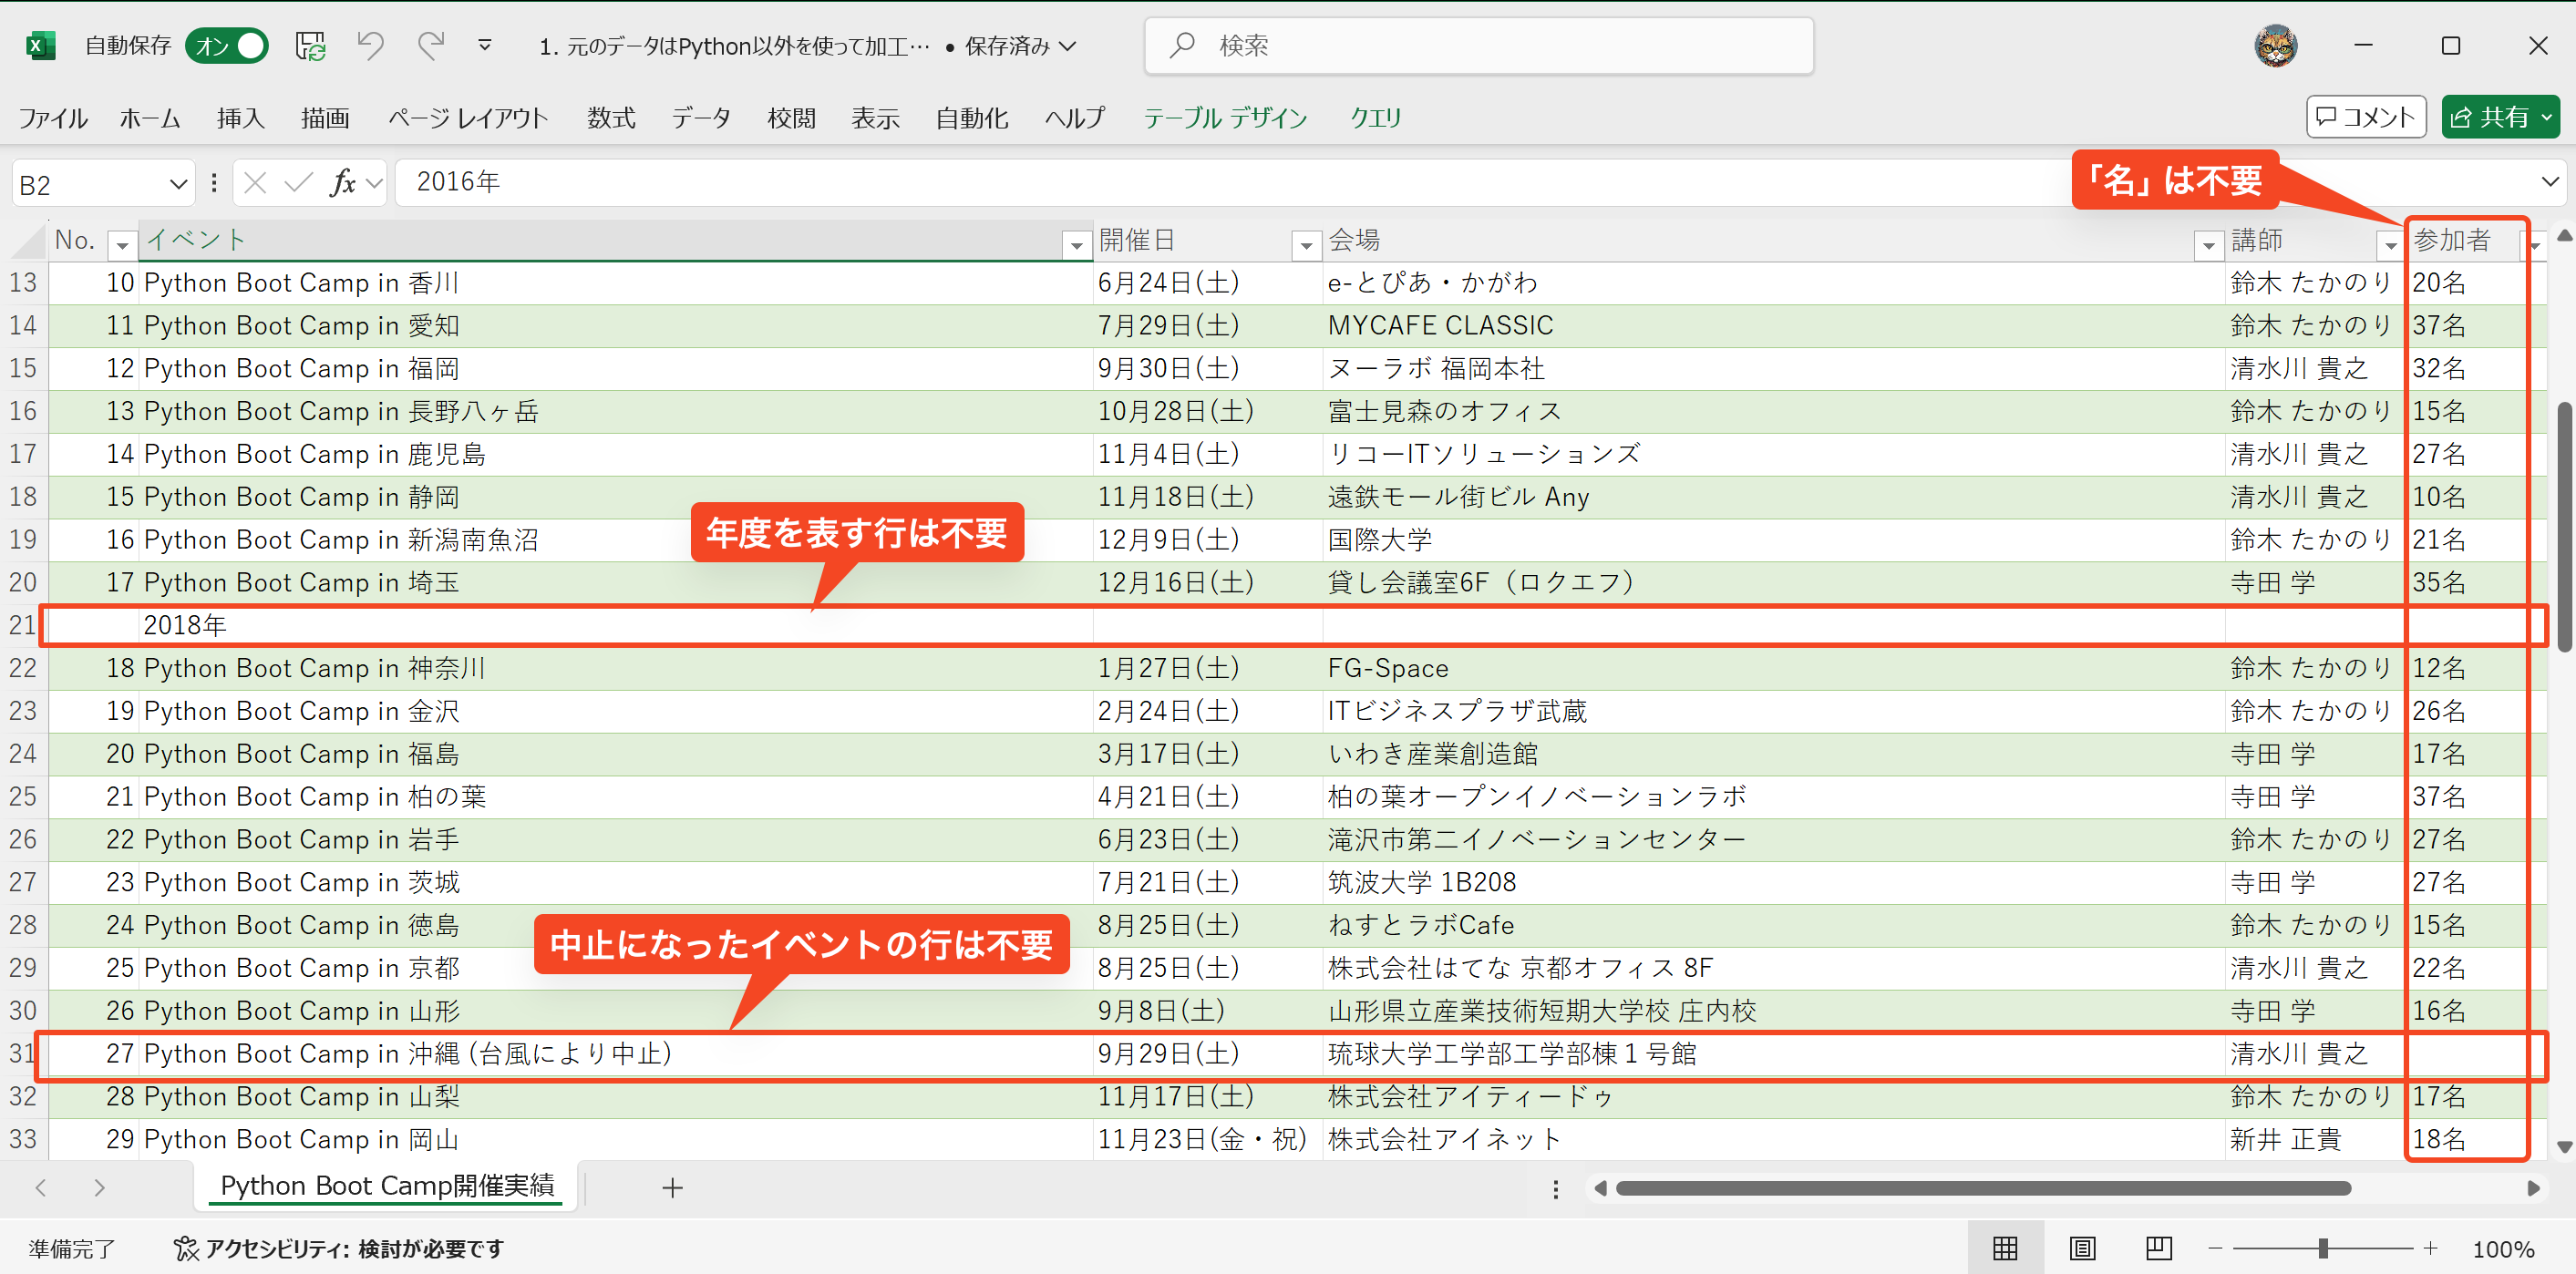Expand the formula bar chevron

pyautogui.click(x=2549, y=182)
